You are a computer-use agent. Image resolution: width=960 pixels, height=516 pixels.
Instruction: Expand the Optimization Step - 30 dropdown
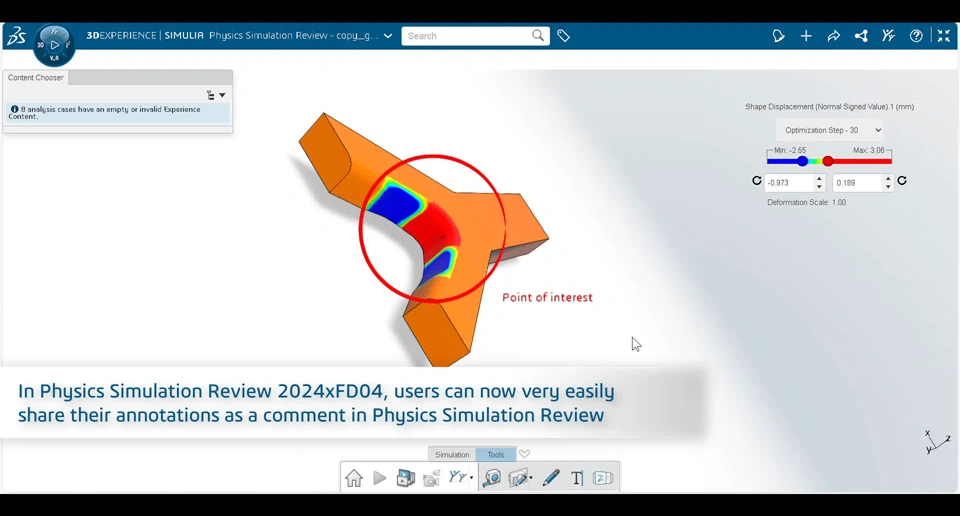point(830,130)
